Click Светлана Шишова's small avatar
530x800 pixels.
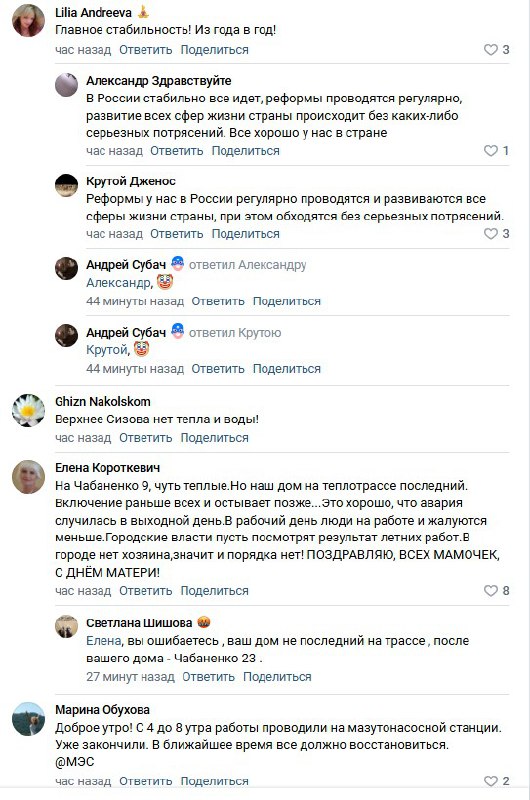click(66, 627)
